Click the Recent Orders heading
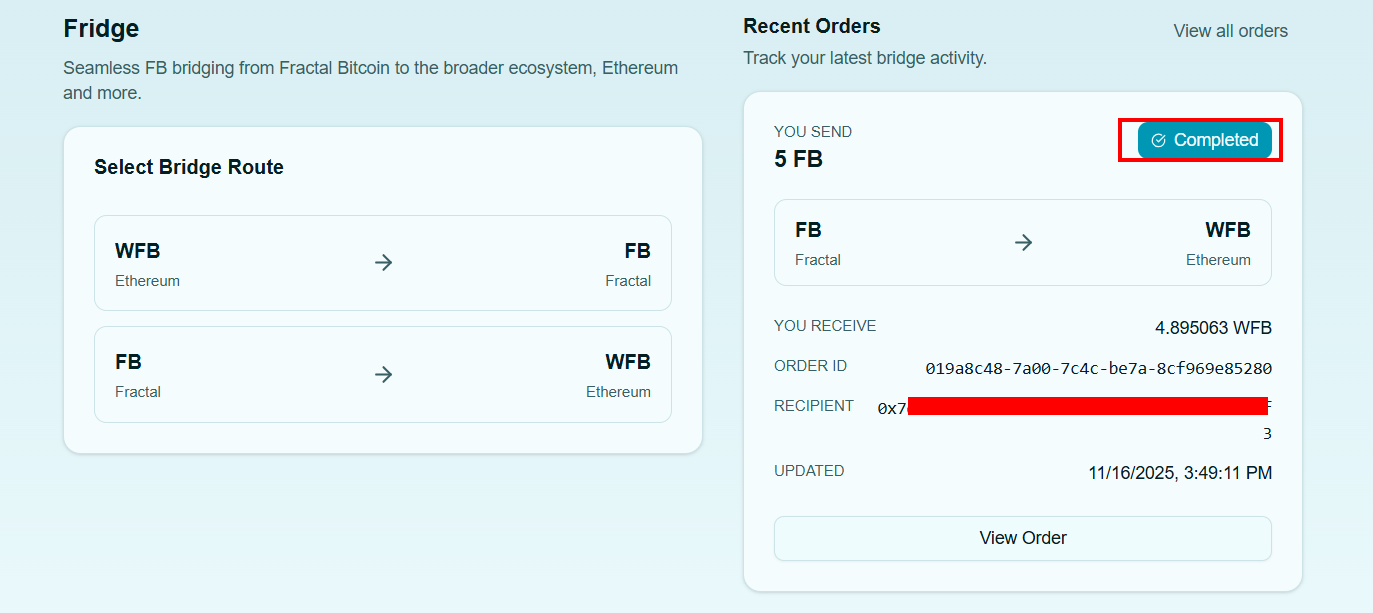This screenshot has height=613, width=1373. click(x=811, y=27)
